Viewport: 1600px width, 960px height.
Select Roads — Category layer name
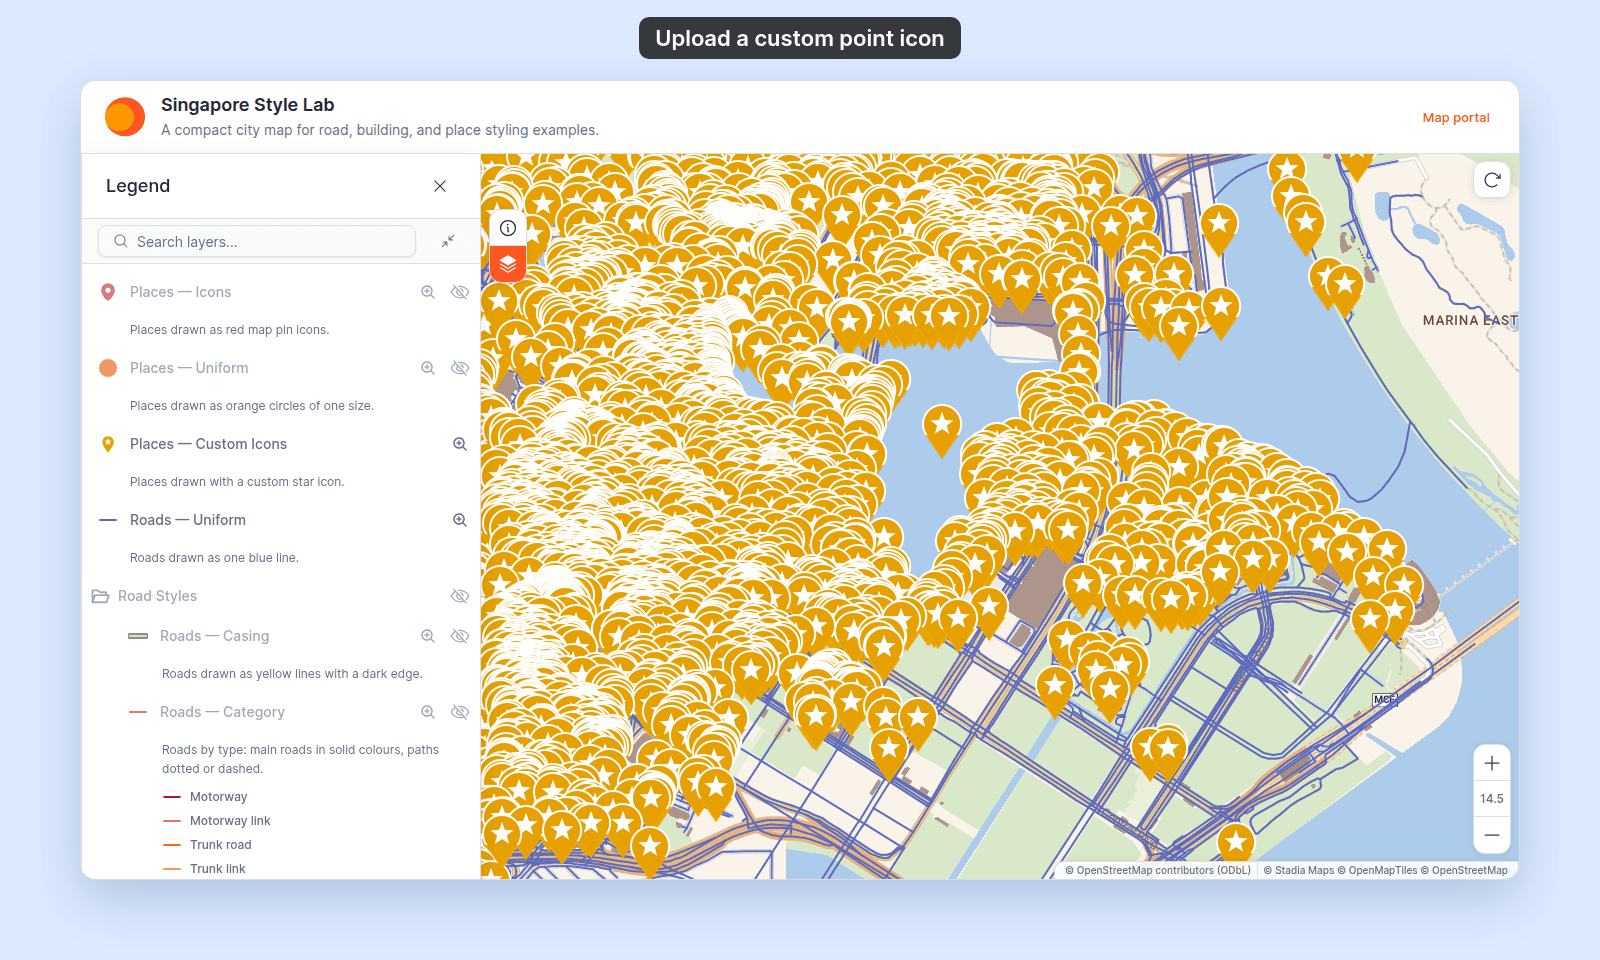click(x=222, y=712)
